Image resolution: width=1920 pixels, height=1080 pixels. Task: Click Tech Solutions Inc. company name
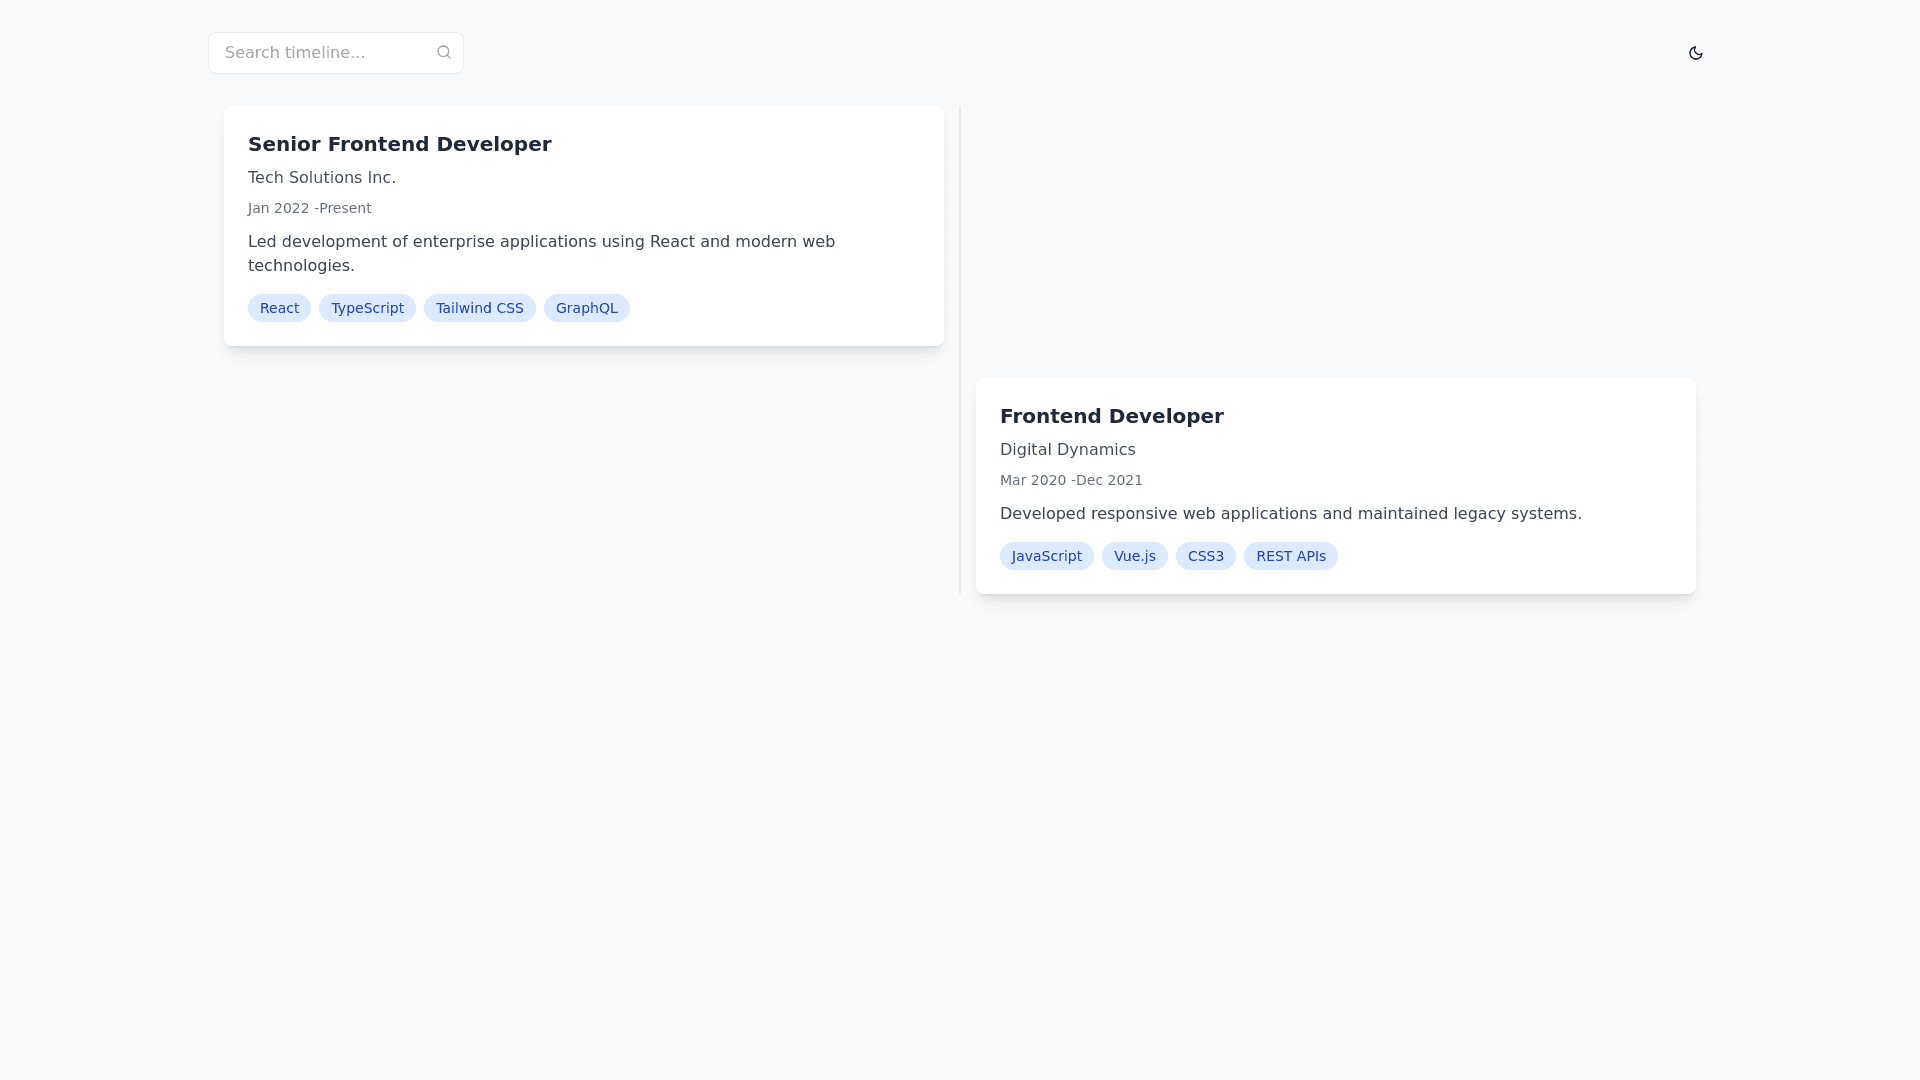(321, 178)
